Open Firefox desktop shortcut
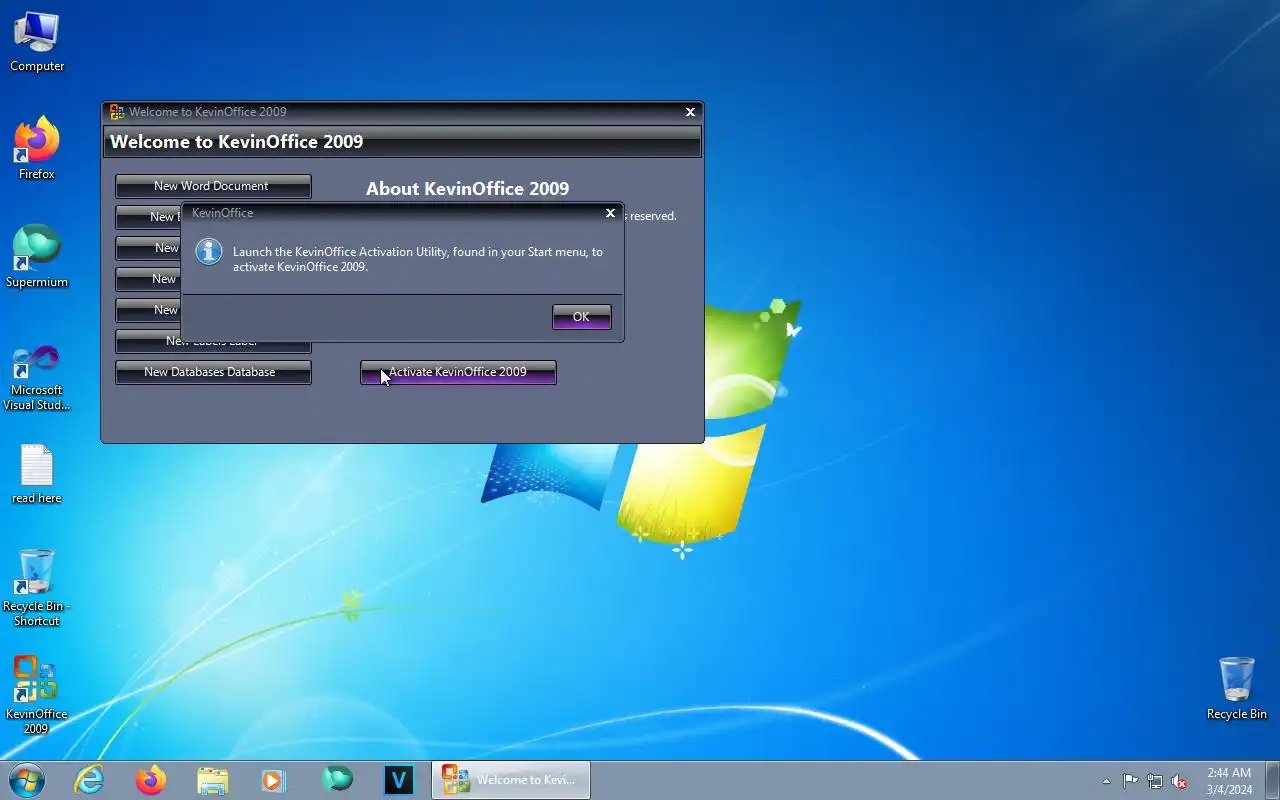The height and width of the screenshot is (800, 1280). tap(37, 149)
